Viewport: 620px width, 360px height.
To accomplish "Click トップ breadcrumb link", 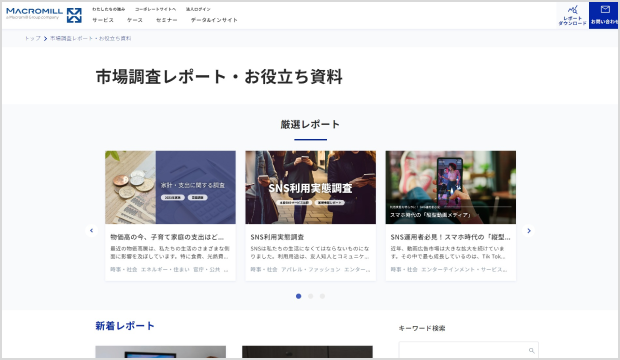I will coord(32,38).
